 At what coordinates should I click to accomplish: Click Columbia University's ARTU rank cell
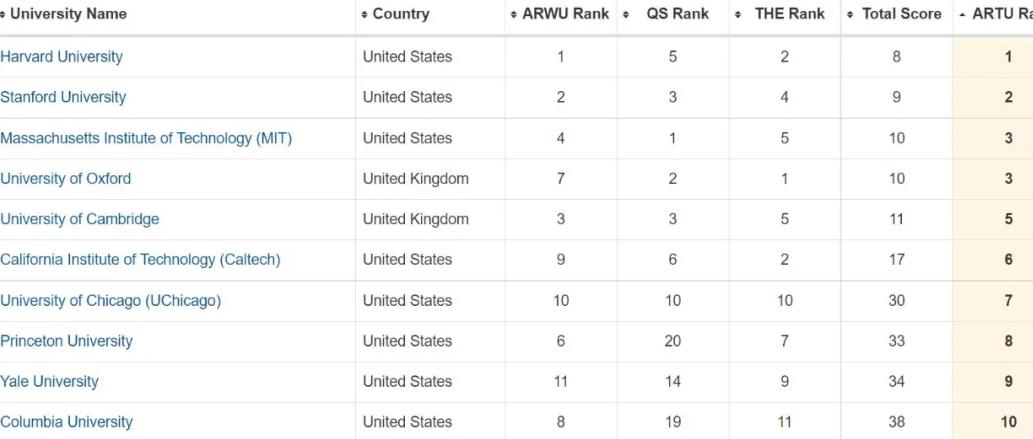(x=1008, y=422)
